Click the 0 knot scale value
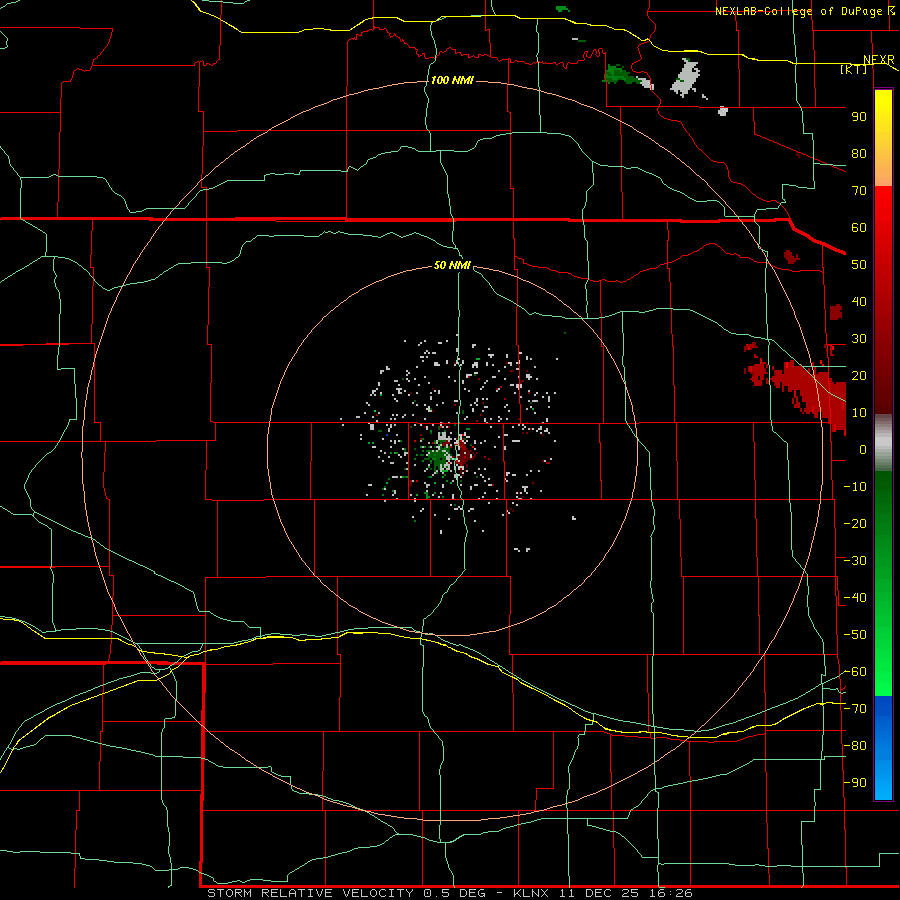The image size is (900, 900). 863,449
